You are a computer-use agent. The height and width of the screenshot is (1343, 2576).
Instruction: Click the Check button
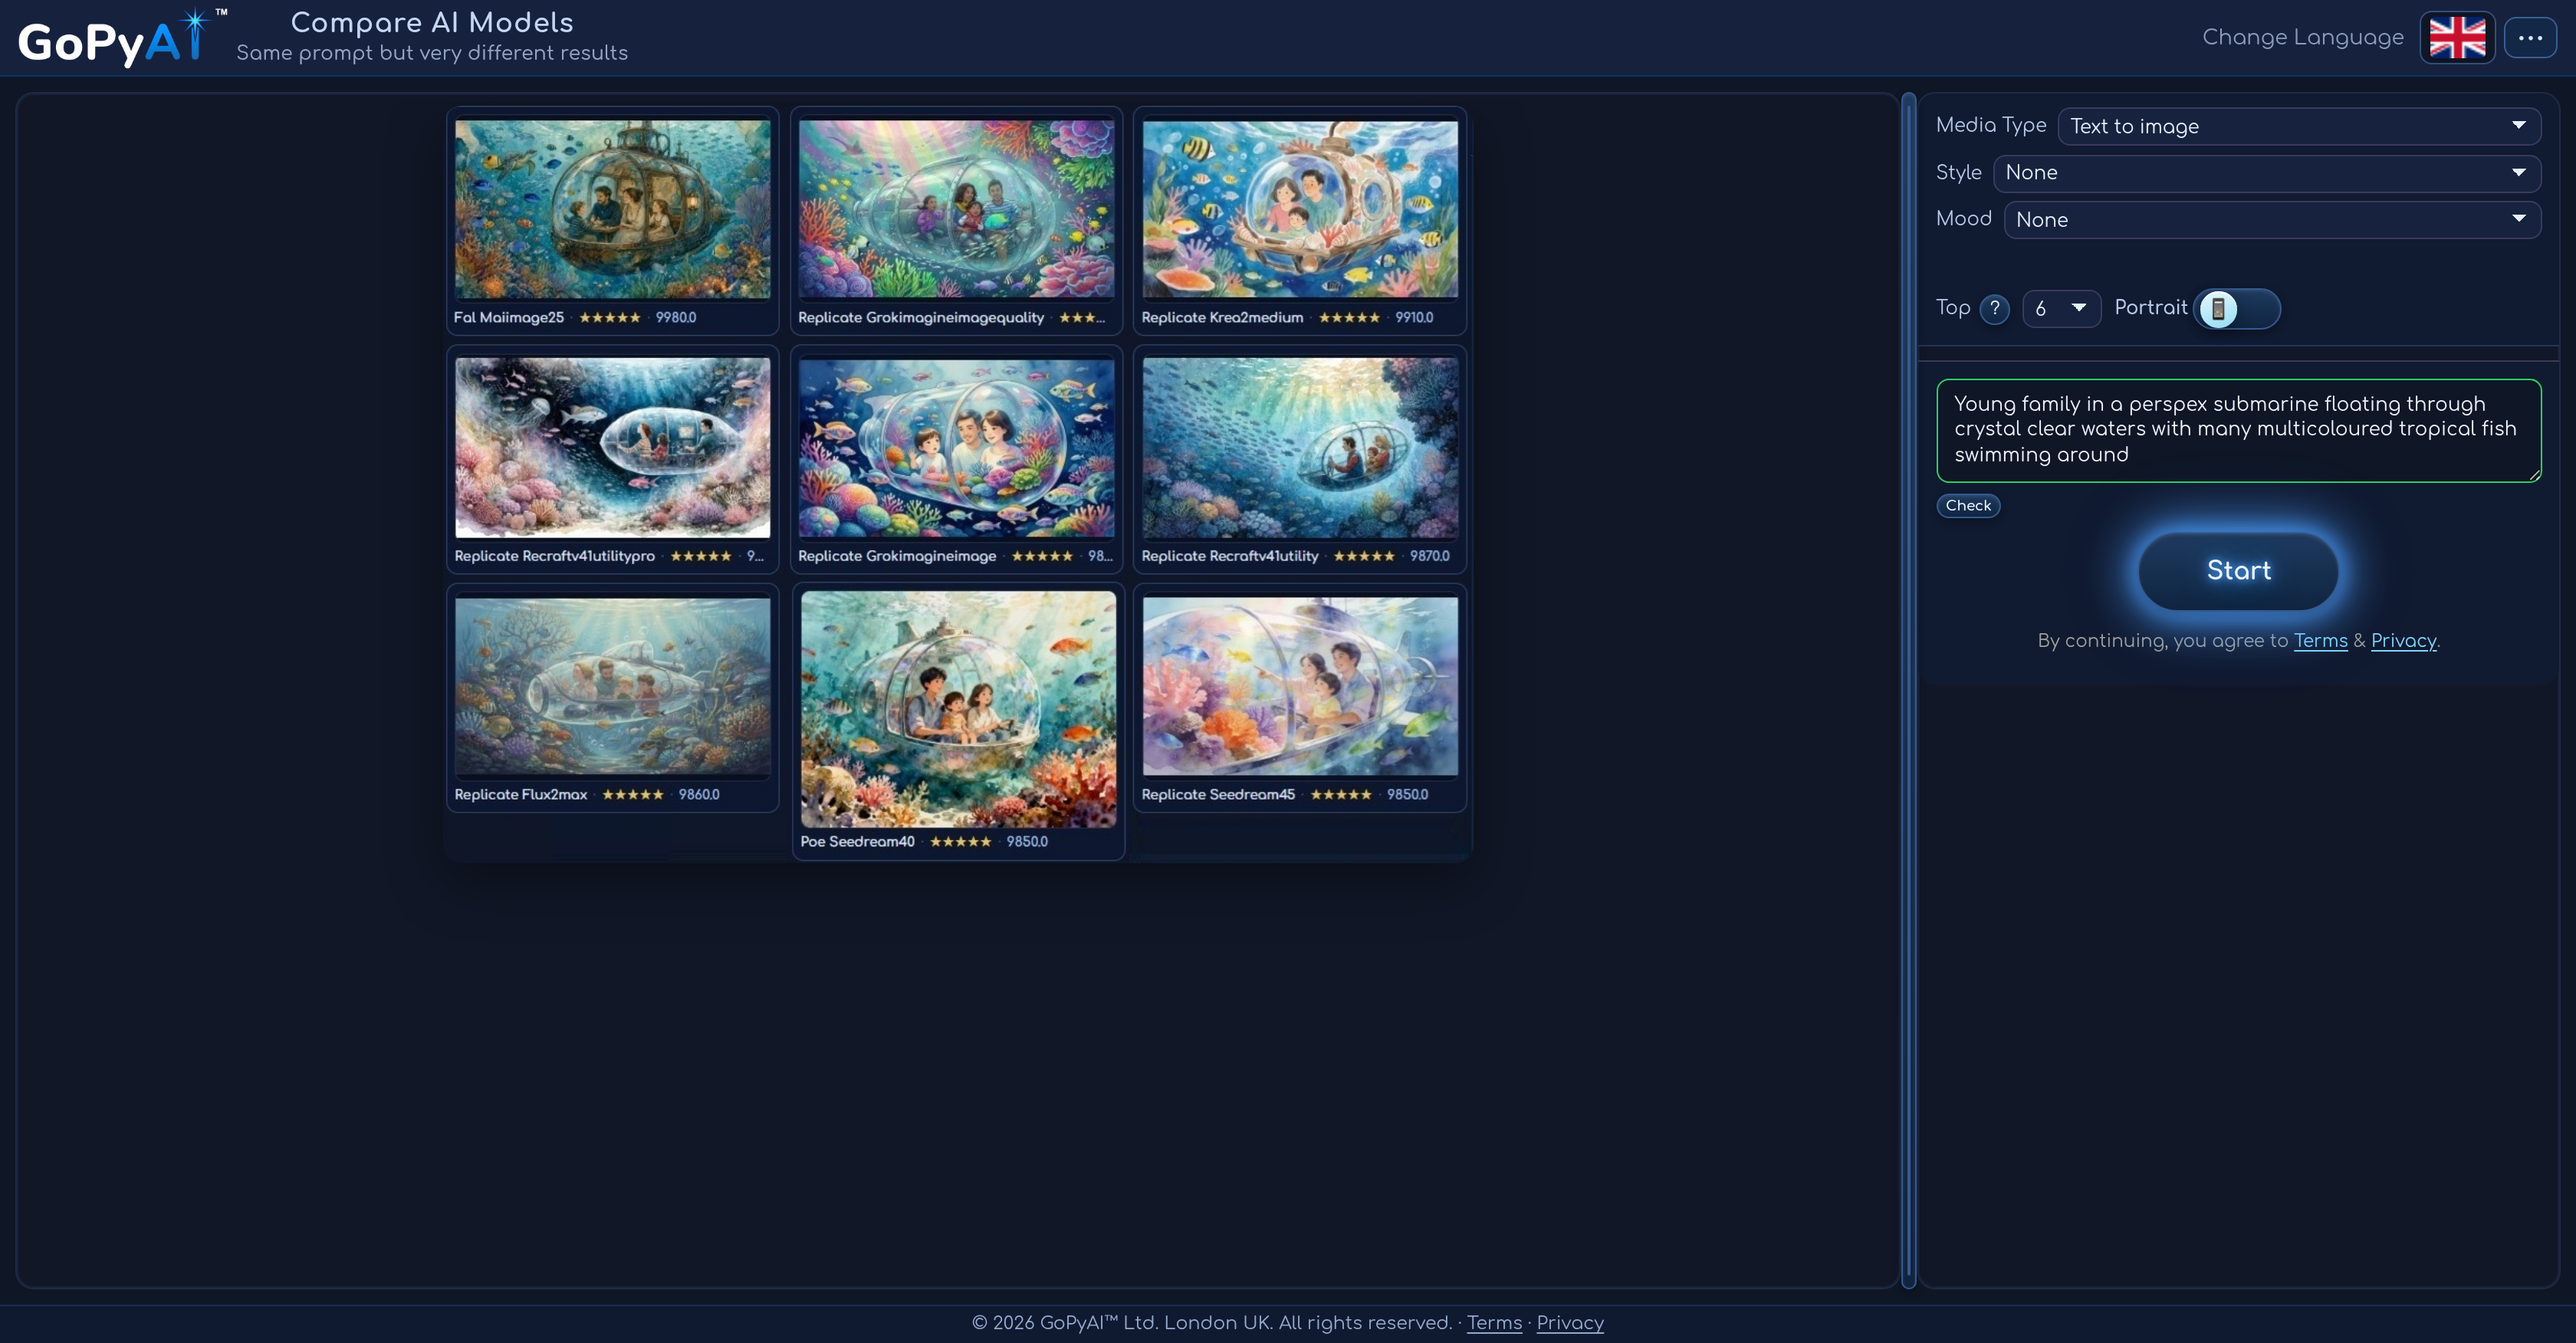[x=1968, y=506]
